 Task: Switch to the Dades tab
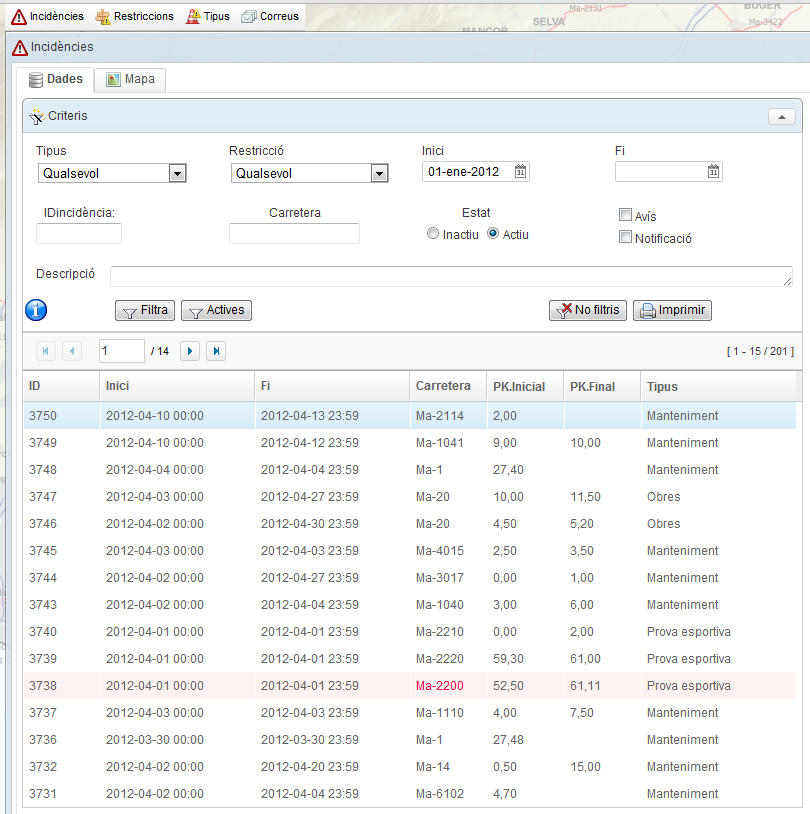55,79
